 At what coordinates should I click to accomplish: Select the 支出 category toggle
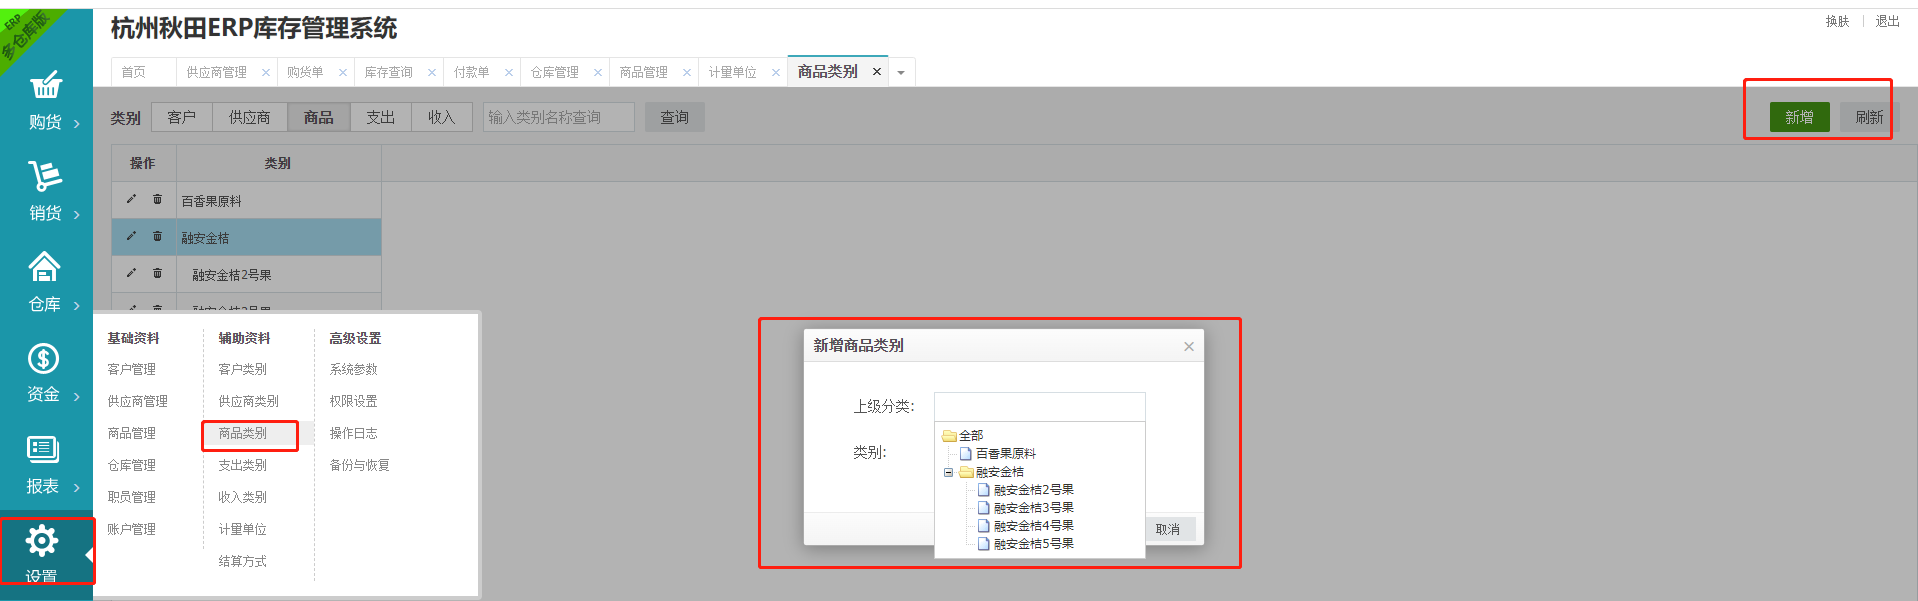pos(380,117)
